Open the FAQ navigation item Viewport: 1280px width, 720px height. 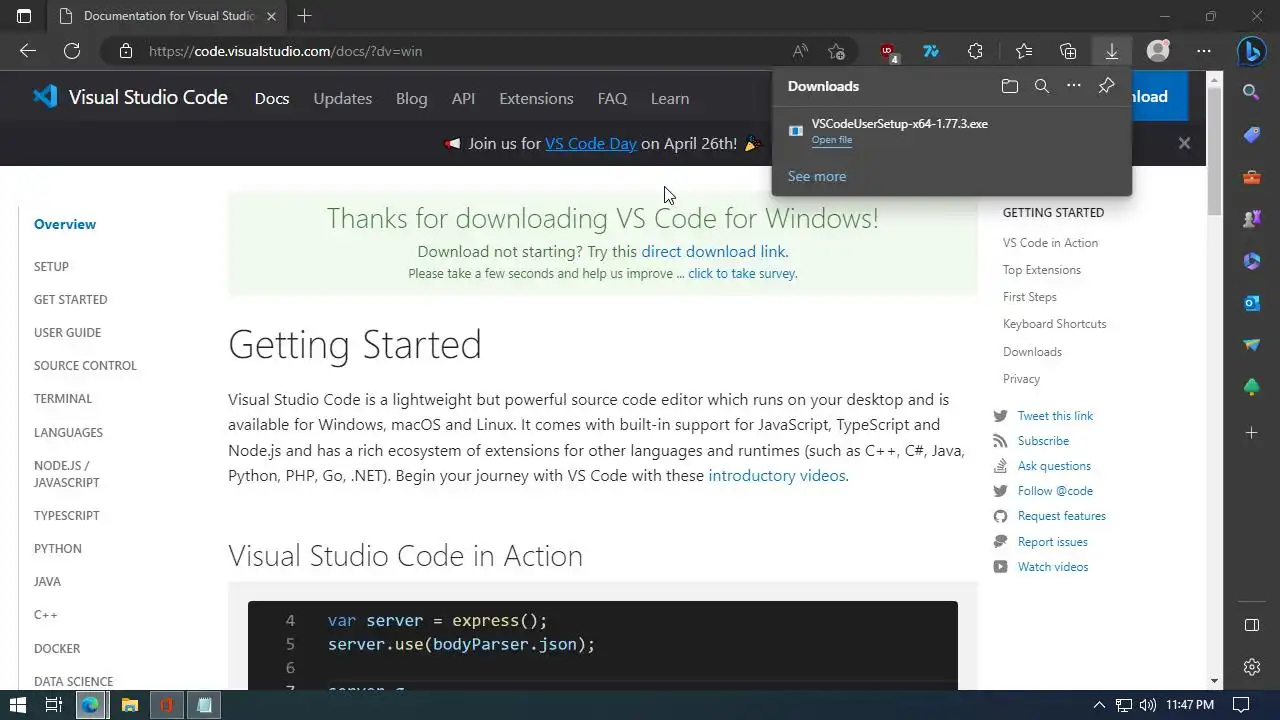click(x=612, y=98)
